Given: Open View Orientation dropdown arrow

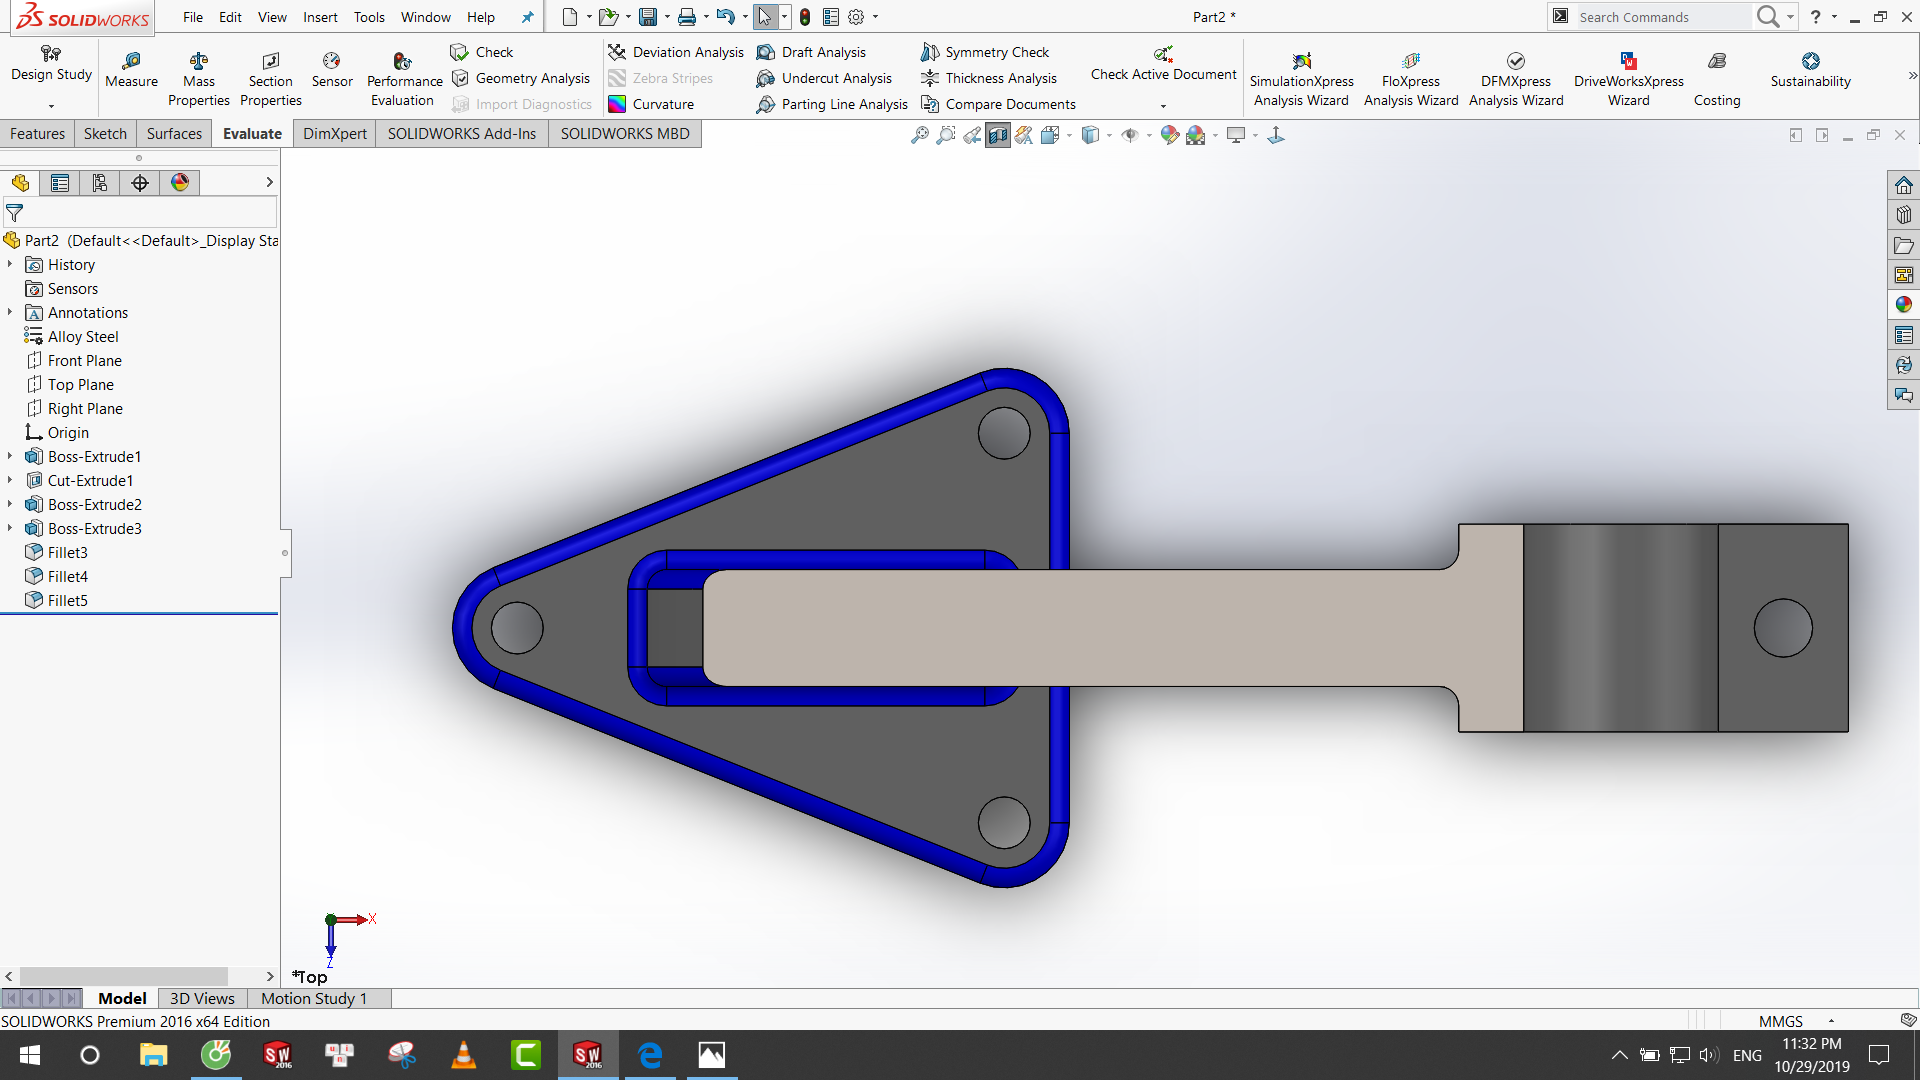Looking at the screenshot, I should tap(1069, 135).
